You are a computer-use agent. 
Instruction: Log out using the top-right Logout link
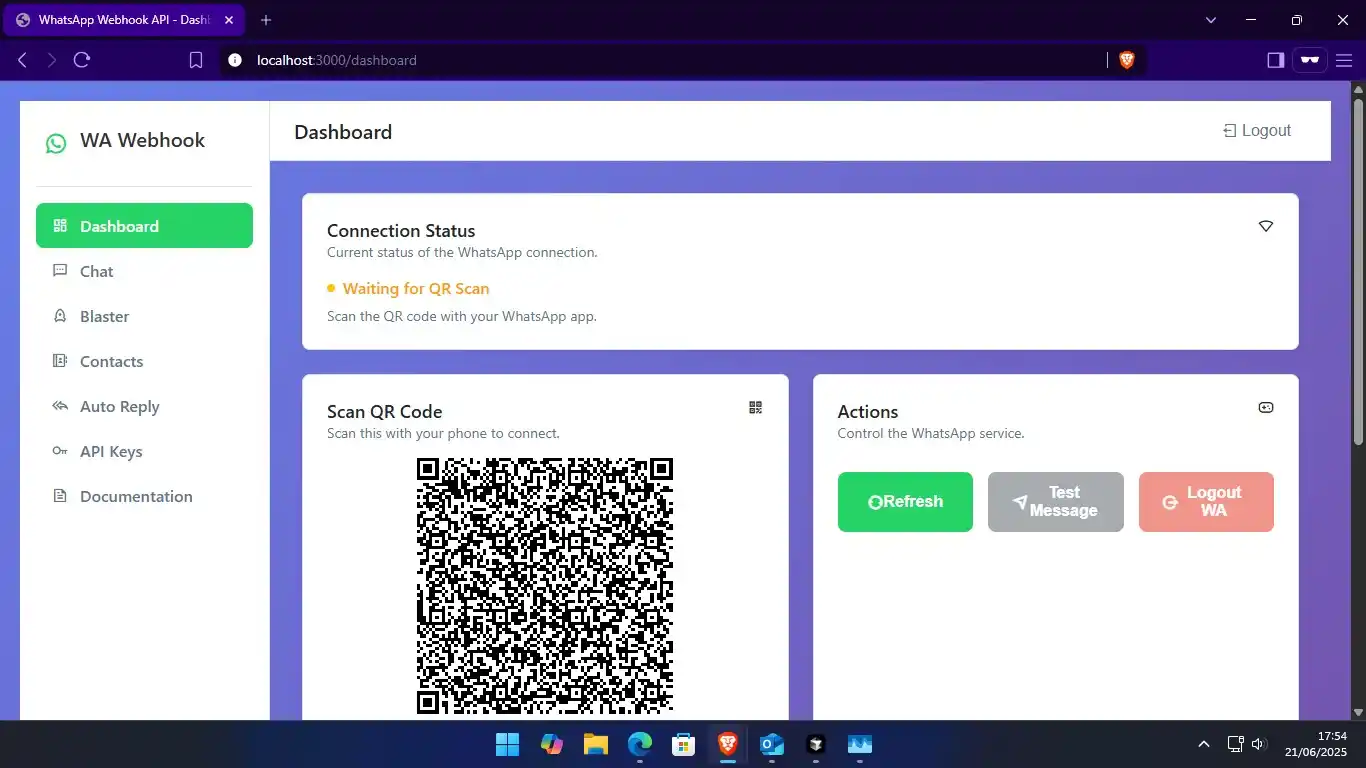point(1257,130)
